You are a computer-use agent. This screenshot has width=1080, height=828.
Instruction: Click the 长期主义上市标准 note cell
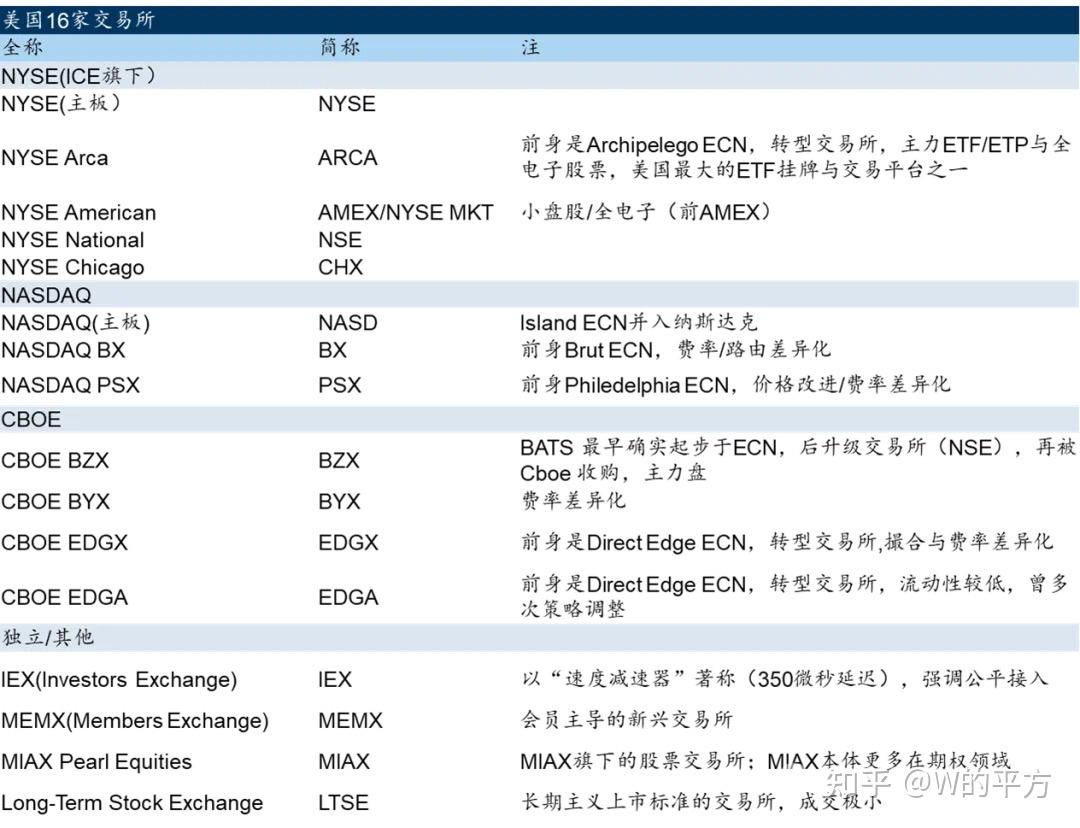(x=700, y=802)
